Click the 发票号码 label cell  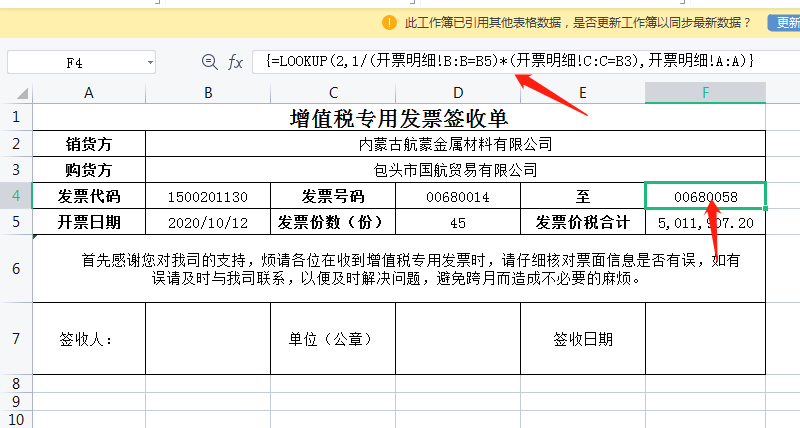[x=333, y=196]
